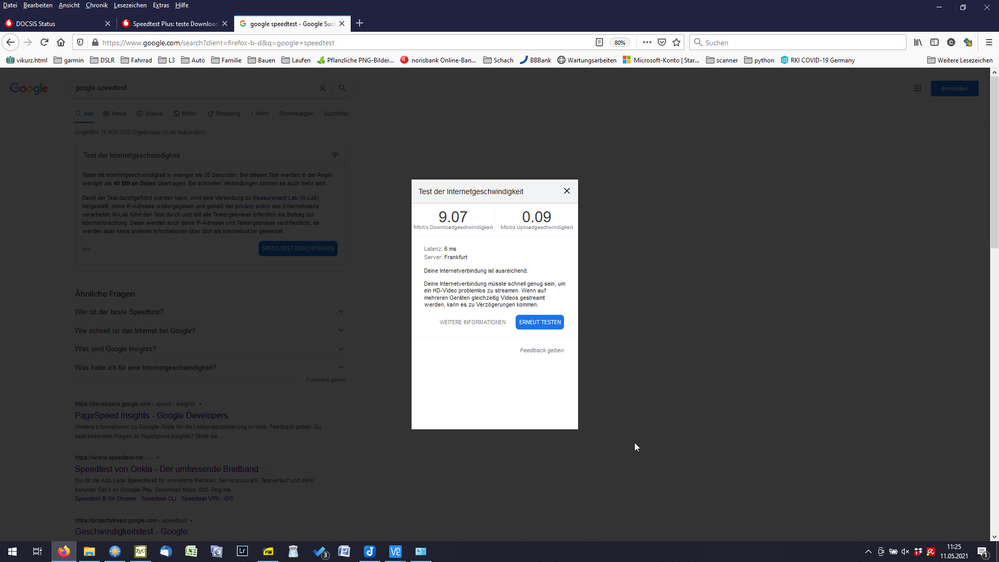Open Wartungsarbeiten bookmark
Viewport: 999px width, 562px height.
[587, 61]
